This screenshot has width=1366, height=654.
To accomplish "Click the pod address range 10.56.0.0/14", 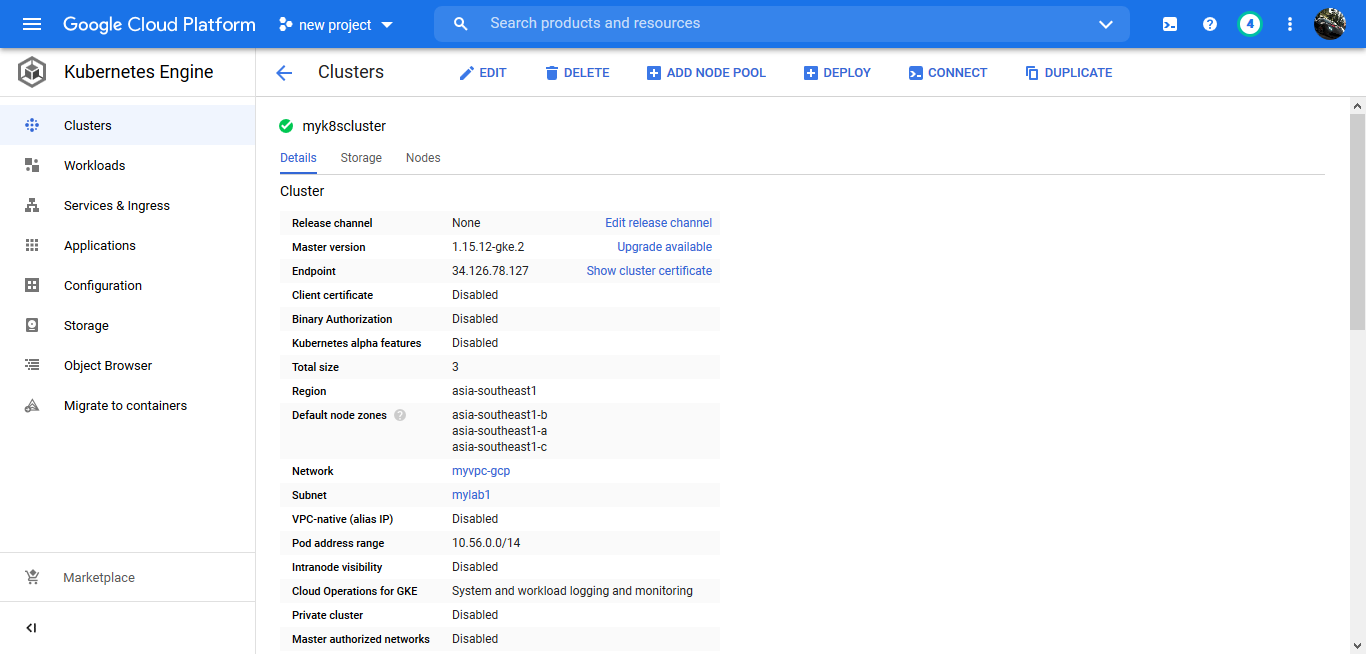I will coord(486,543).
